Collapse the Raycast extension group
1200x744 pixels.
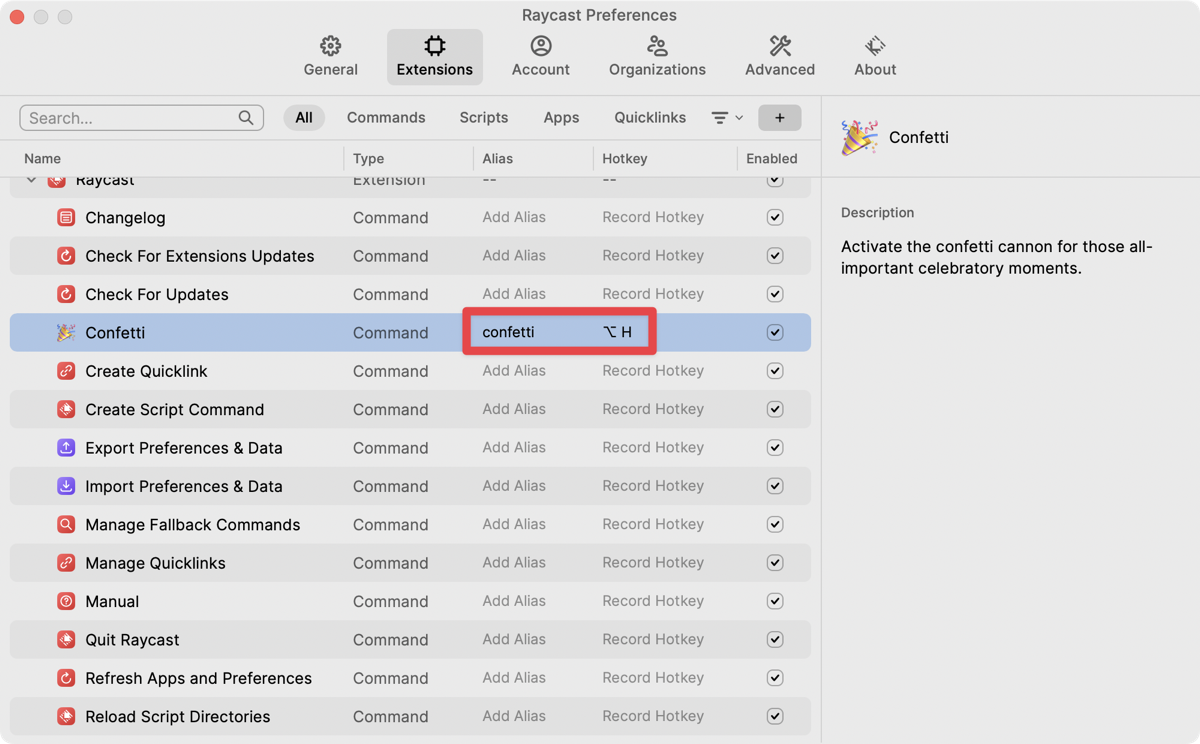[x=32, y=181]
